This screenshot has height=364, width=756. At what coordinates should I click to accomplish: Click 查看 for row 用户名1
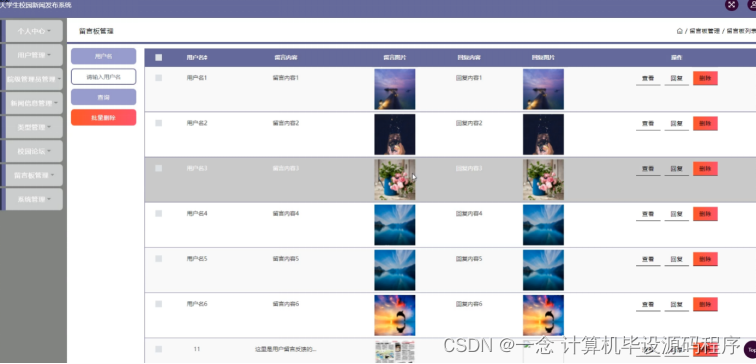648,79
